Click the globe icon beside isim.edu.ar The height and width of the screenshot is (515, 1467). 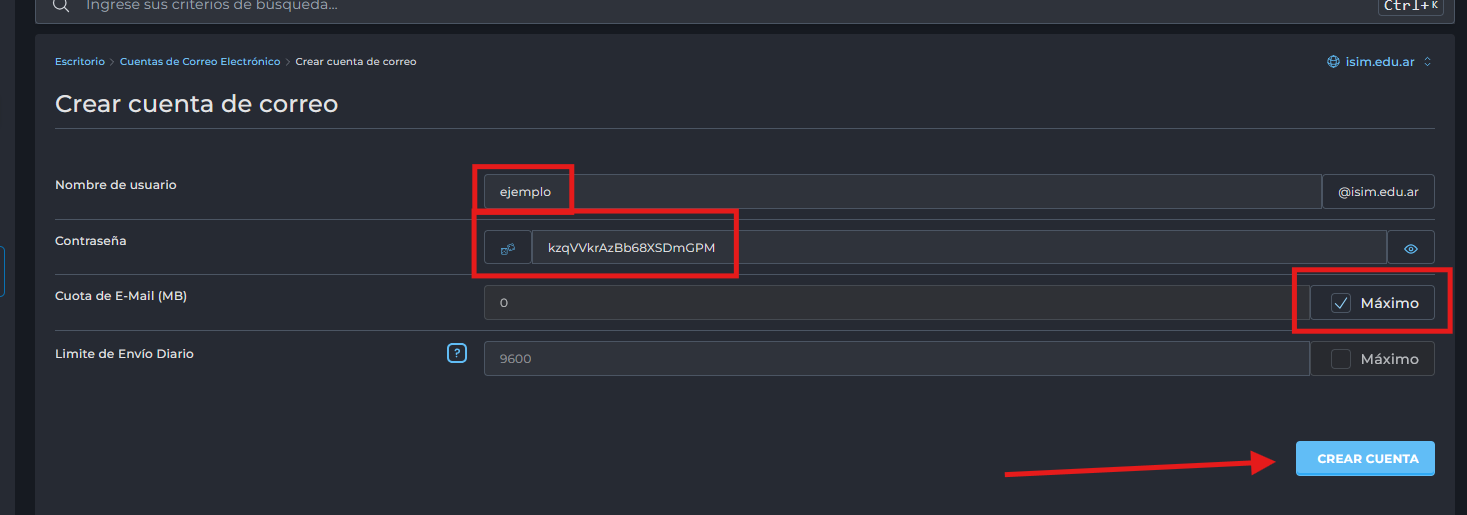pos(1333,62)
